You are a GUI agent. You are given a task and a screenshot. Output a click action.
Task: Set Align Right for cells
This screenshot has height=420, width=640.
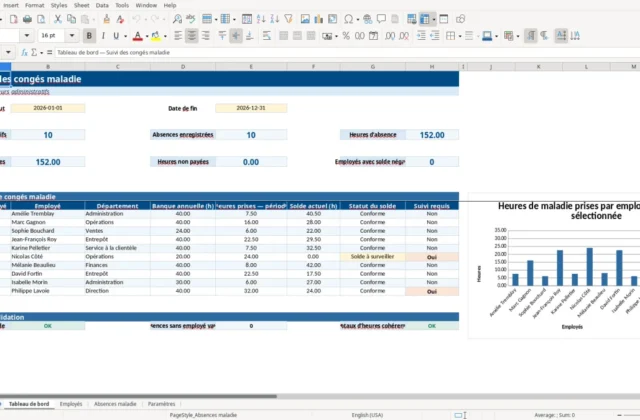(x=205, y=36)
